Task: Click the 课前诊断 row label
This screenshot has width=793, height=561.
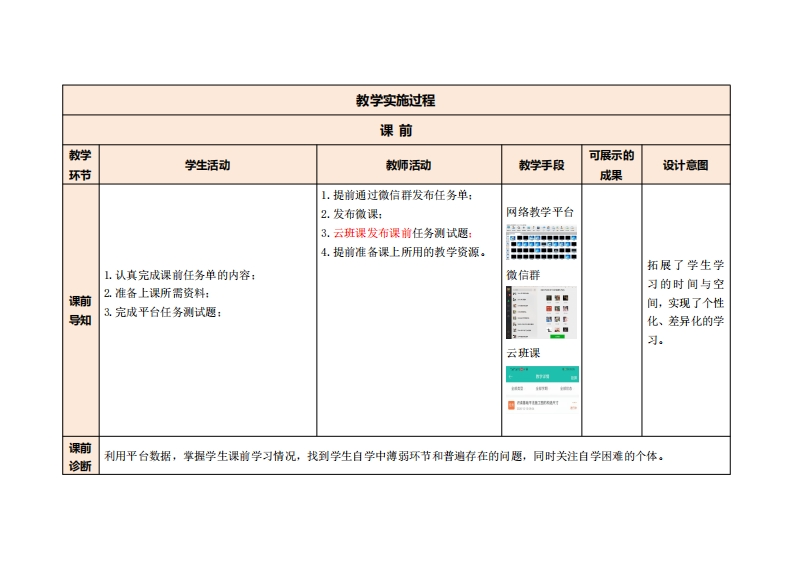Action: click(80, 456)
